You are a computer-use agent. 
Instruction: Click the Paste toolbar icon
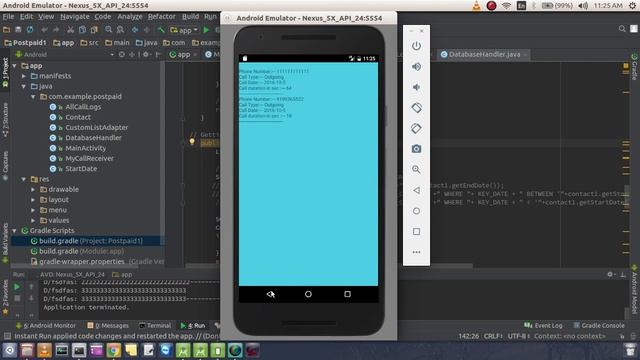pos(94,30)
